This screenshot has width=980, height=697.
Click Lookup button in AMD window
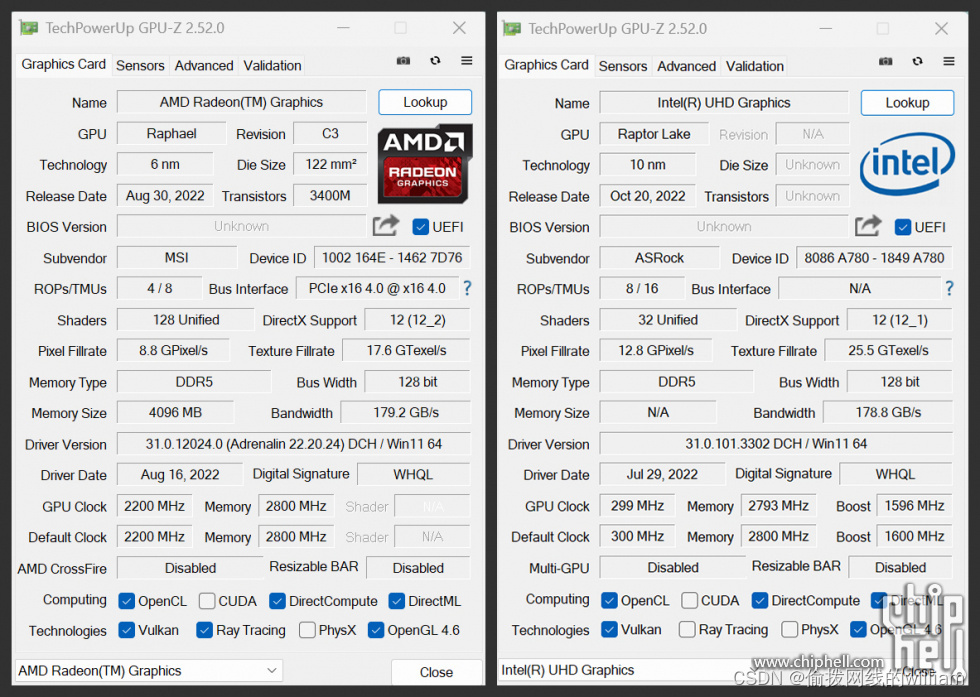(x=425, y=102)
